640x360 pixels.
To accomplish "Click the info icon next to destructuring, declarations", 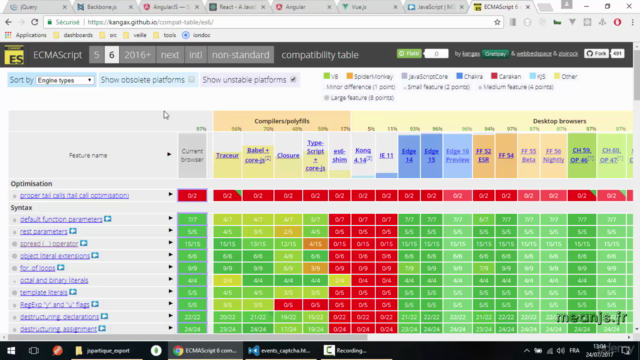I will coord(104,316).
